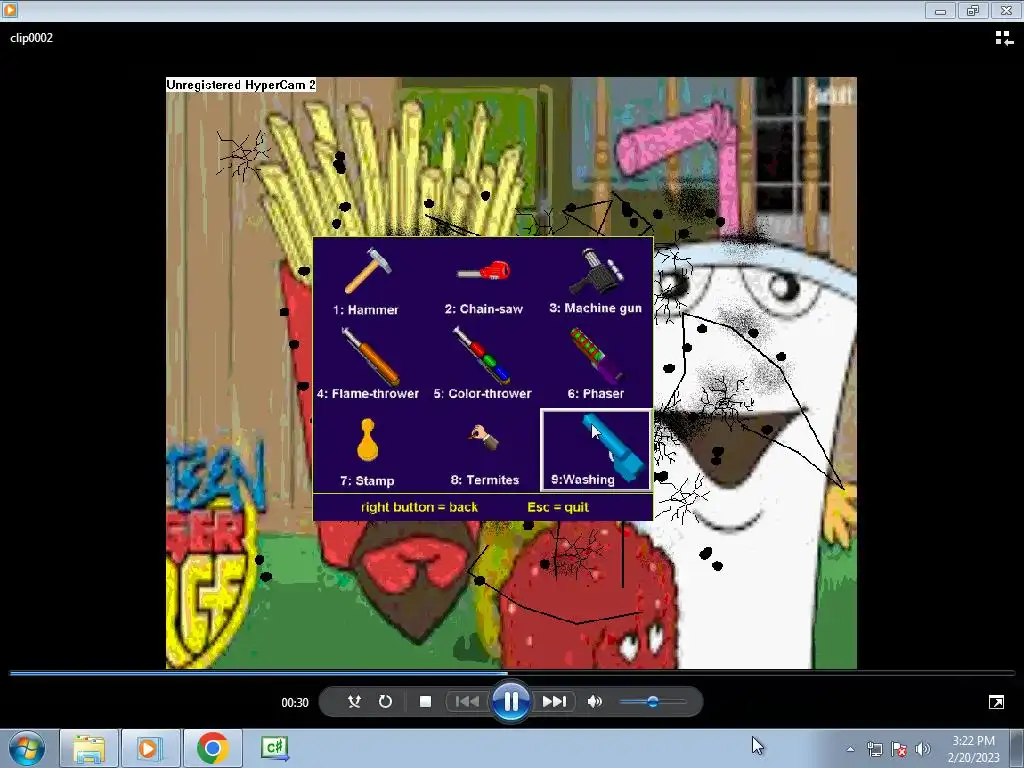Click the Media Player title bar icon
The image size is (1024, 768).
point(10,10)
